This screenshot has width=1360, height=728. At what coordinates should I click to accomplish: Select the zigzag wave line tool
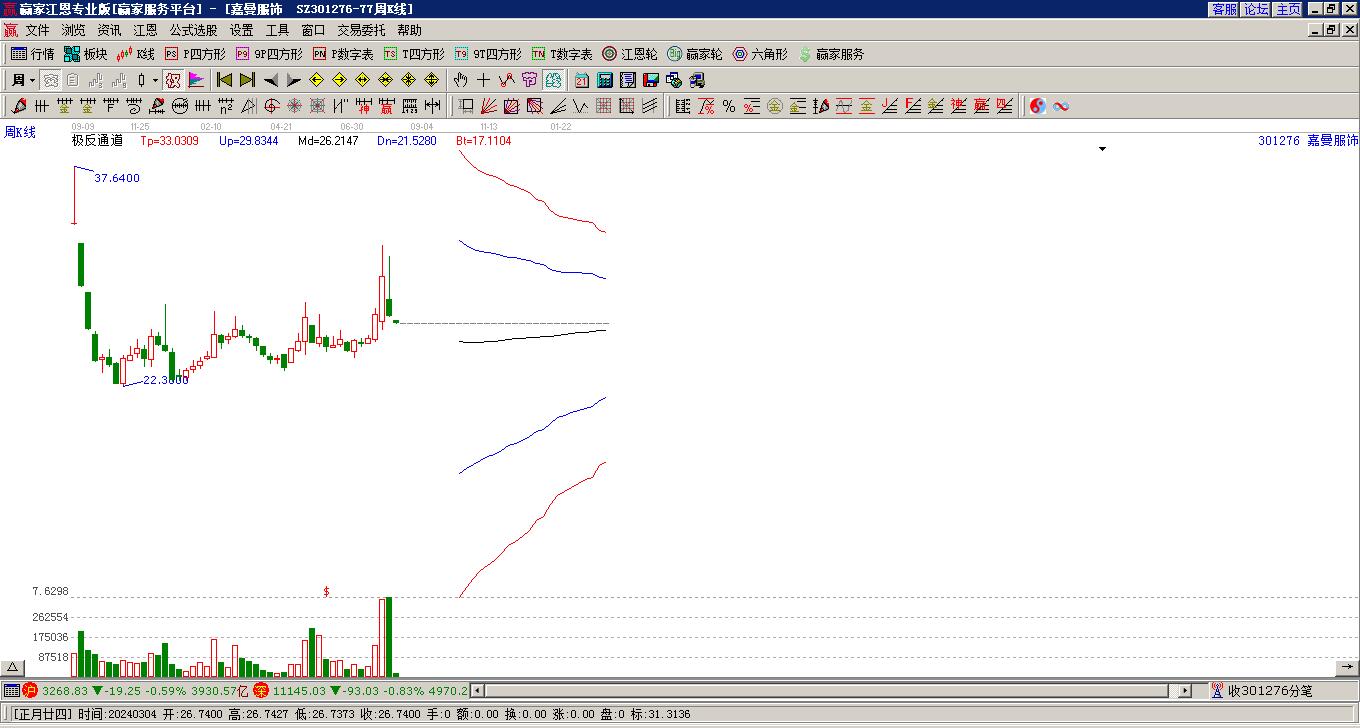(580, 106)
